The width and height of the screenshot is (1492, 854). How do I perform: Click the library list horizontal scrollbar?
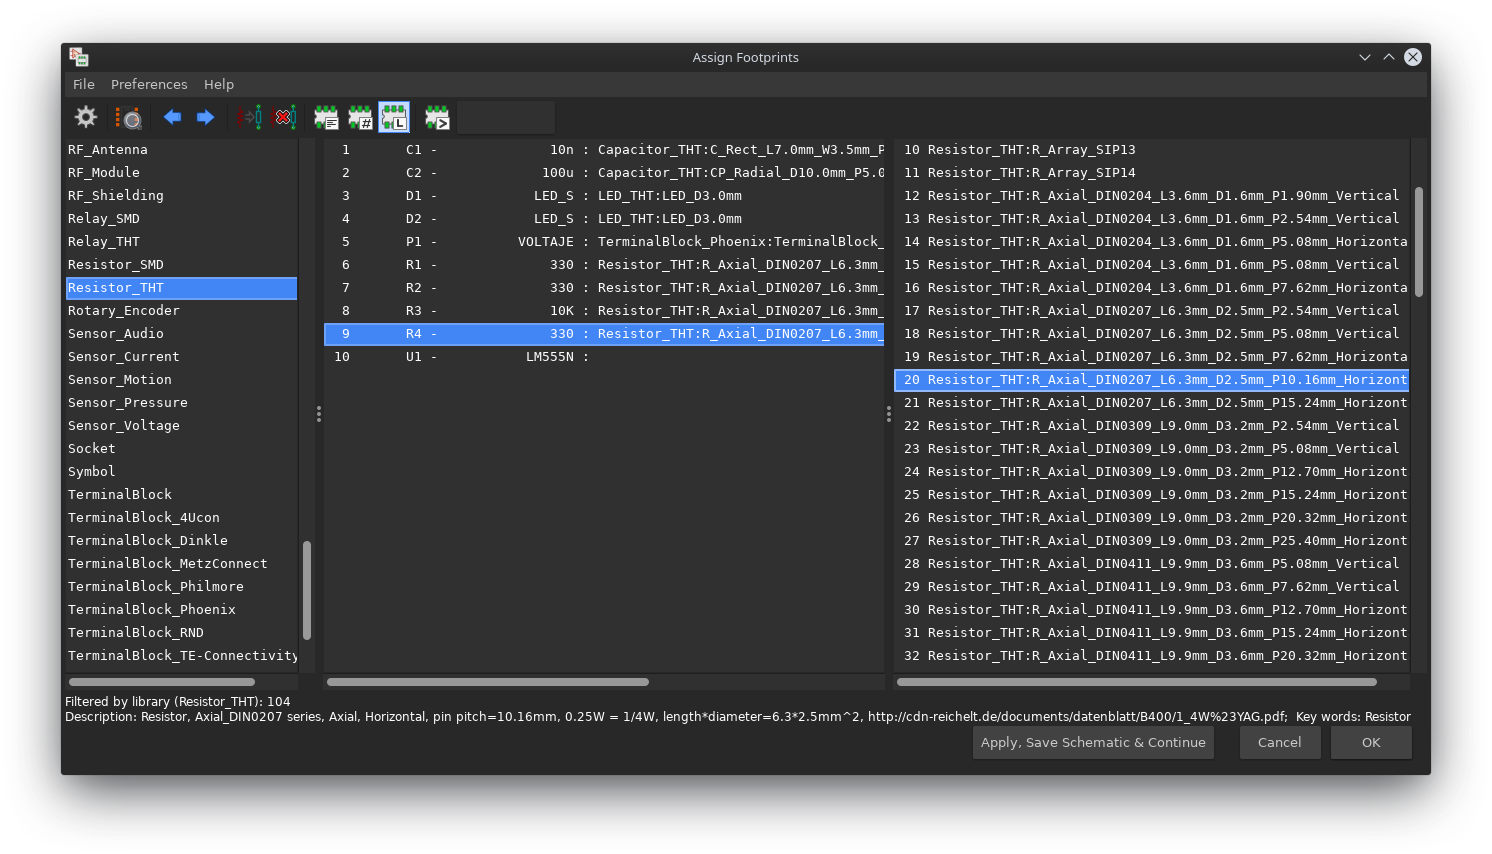tap(162, 682)
